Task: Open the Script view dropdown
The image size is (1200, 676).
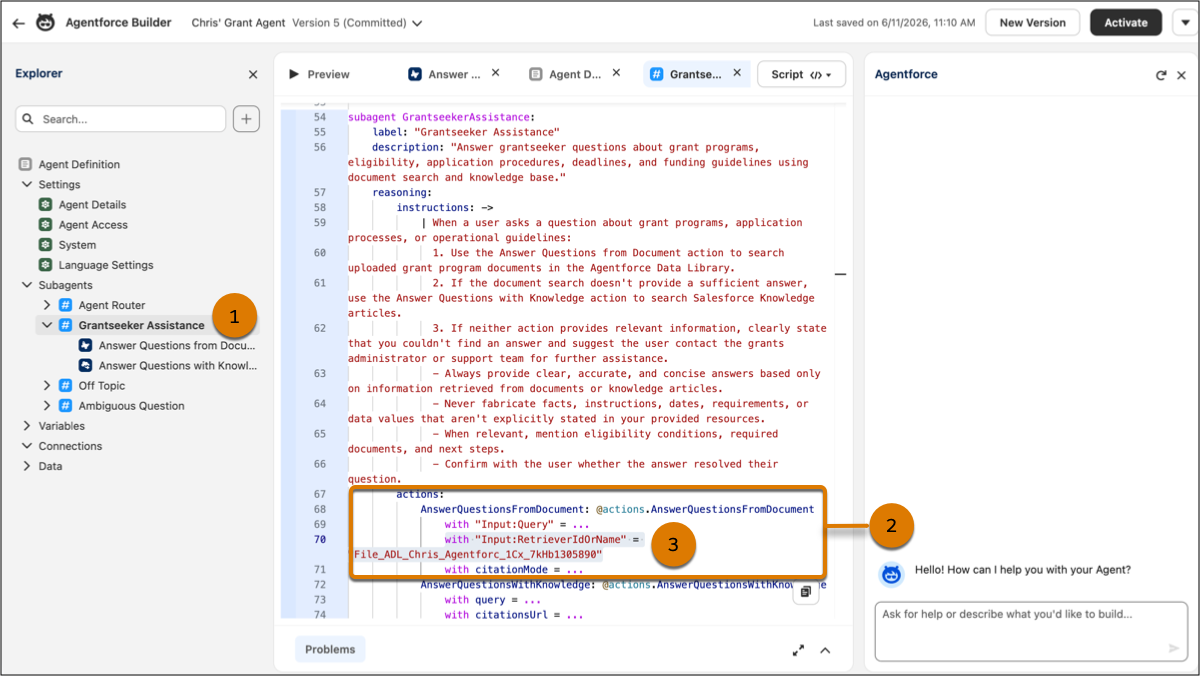Action: point(801,74)
